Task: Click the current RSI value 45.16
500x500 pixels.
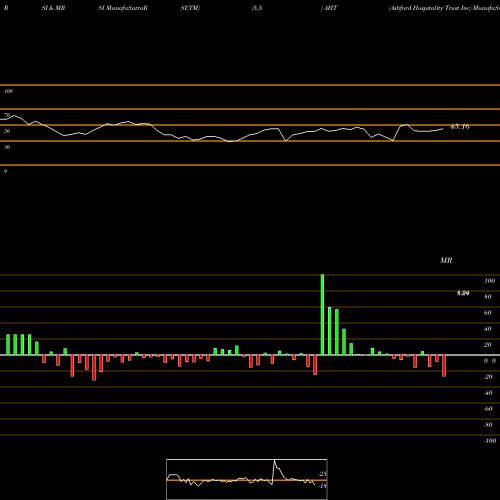Action: click(460, 127)
